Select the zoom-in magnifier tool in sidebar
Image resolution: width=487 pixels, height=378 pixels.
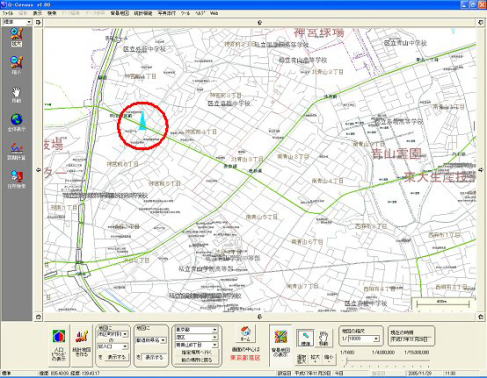pos(16,37)
